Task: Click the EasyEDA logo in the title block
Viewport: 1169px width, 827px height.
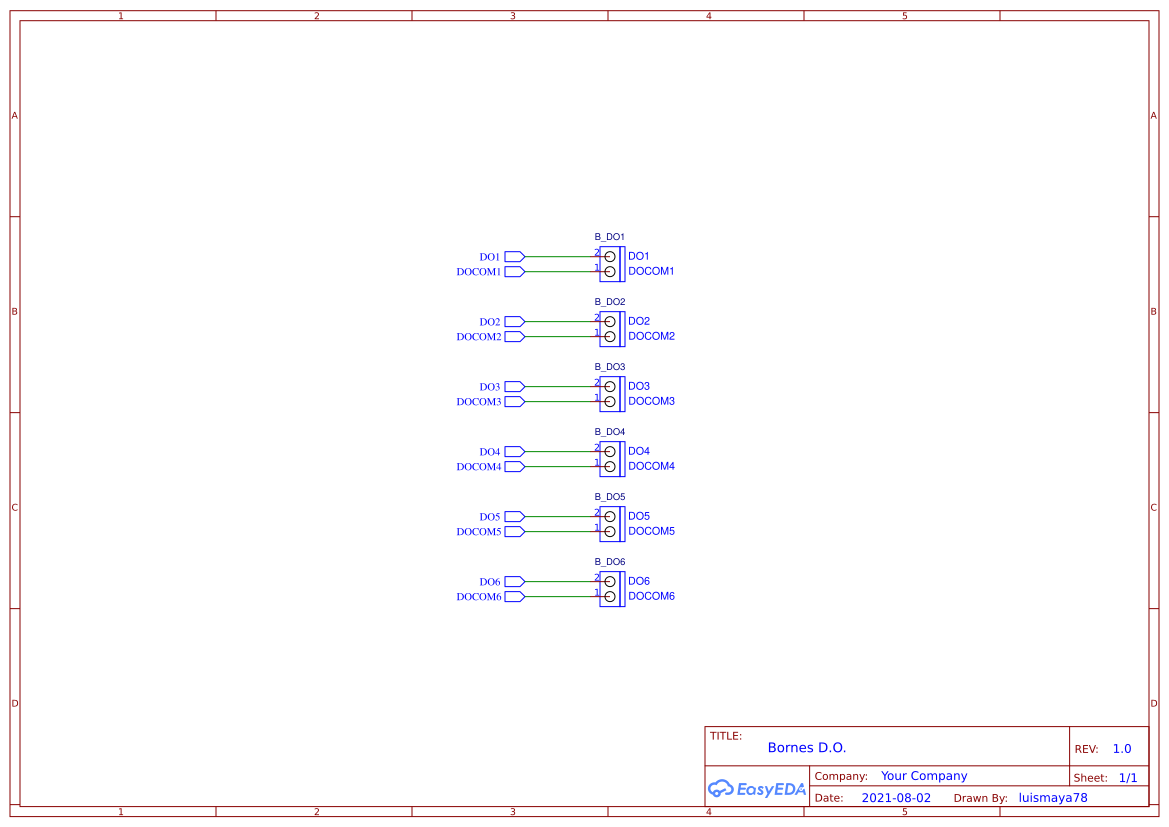Action: click(757, 789)
